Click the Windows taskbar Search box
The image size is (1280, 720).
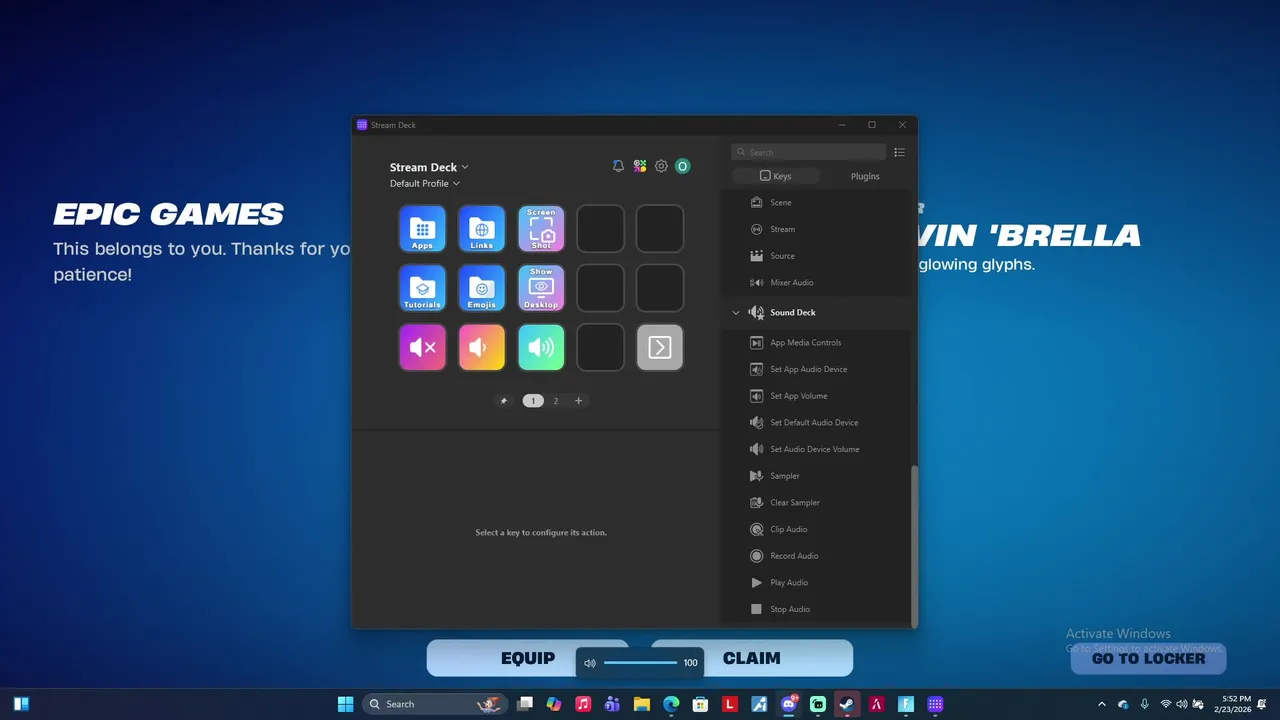[435, 704]
